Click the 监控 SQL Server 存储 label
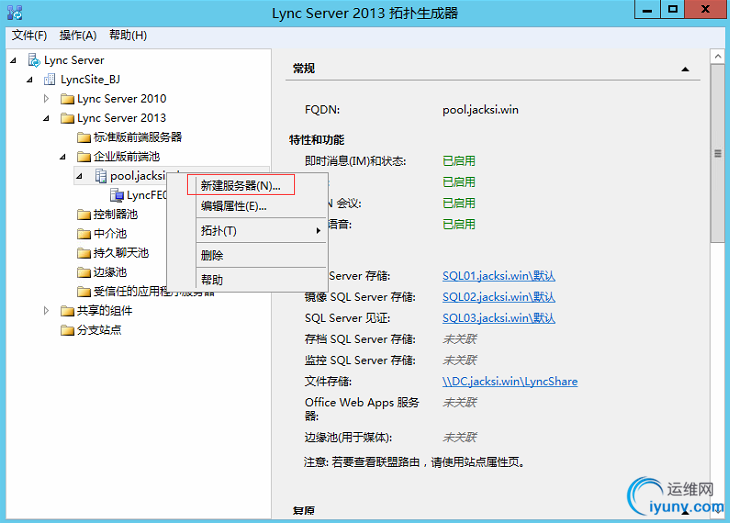 (360, 360)
